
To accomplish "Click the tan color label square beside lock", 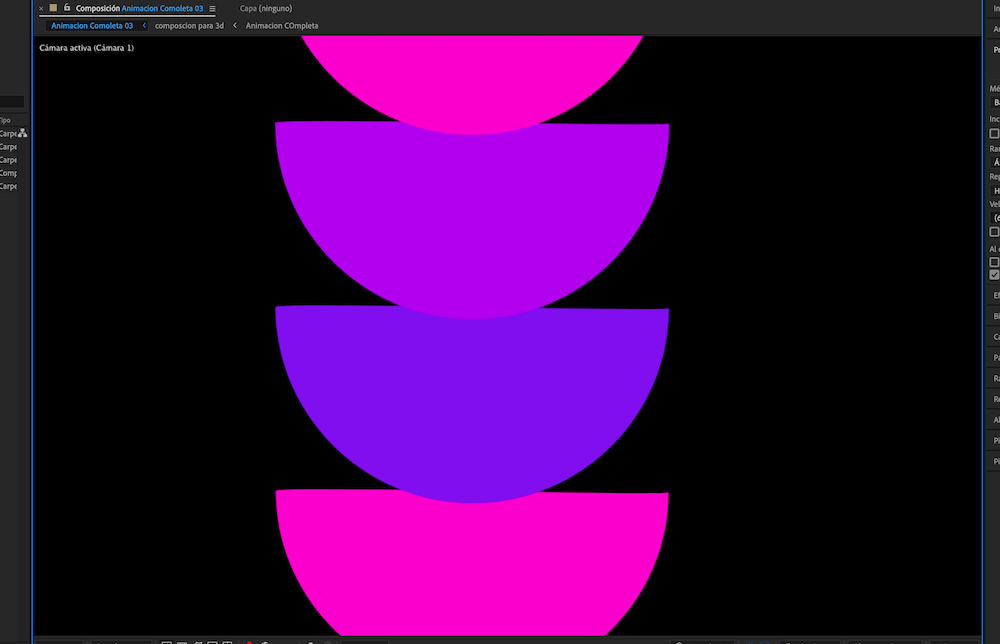I will (x=53, y=8).
